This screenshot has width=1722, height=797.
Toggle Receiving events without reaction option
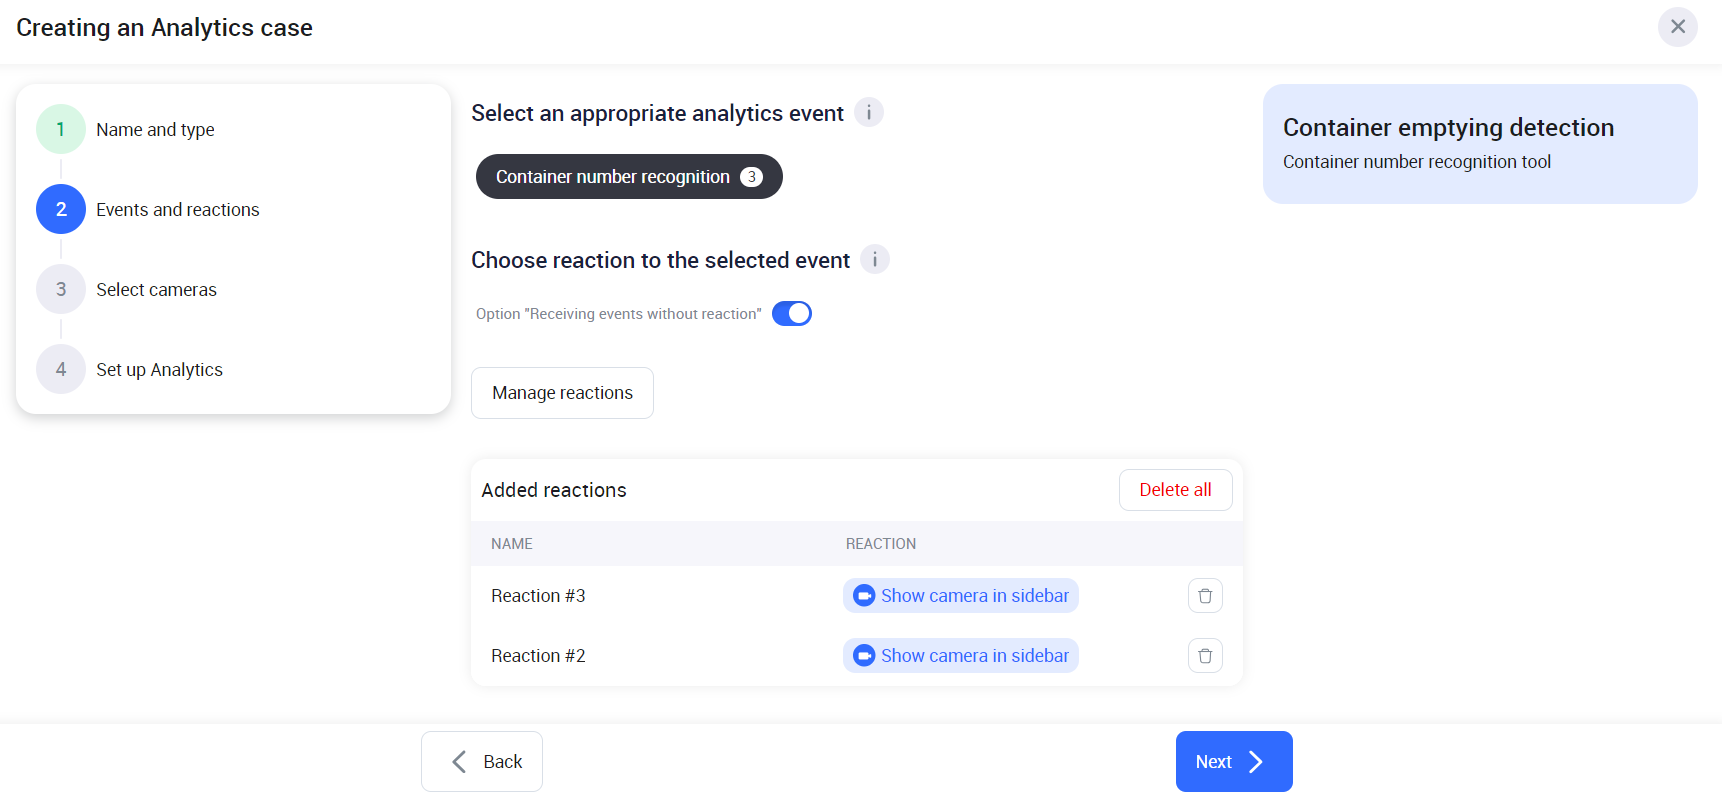[791, 314]
